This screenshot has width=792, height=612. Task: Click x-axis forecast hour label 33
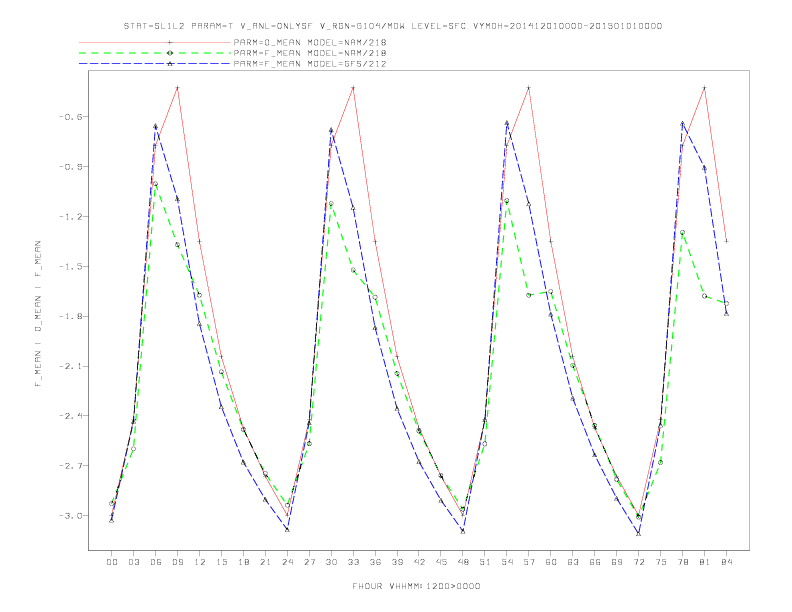pyautogui.click(x=353, y=562)
